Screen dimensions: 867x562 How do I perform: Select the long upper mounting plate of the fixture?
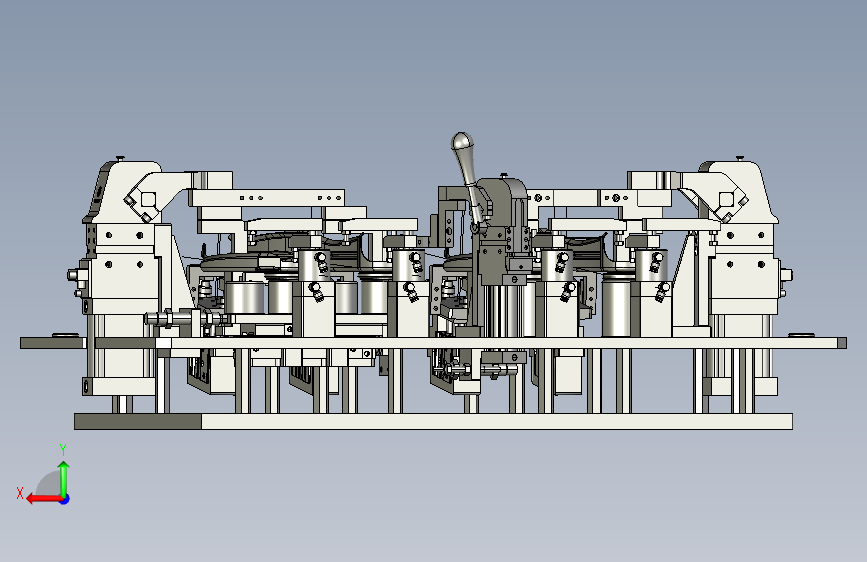coord(434,343)
